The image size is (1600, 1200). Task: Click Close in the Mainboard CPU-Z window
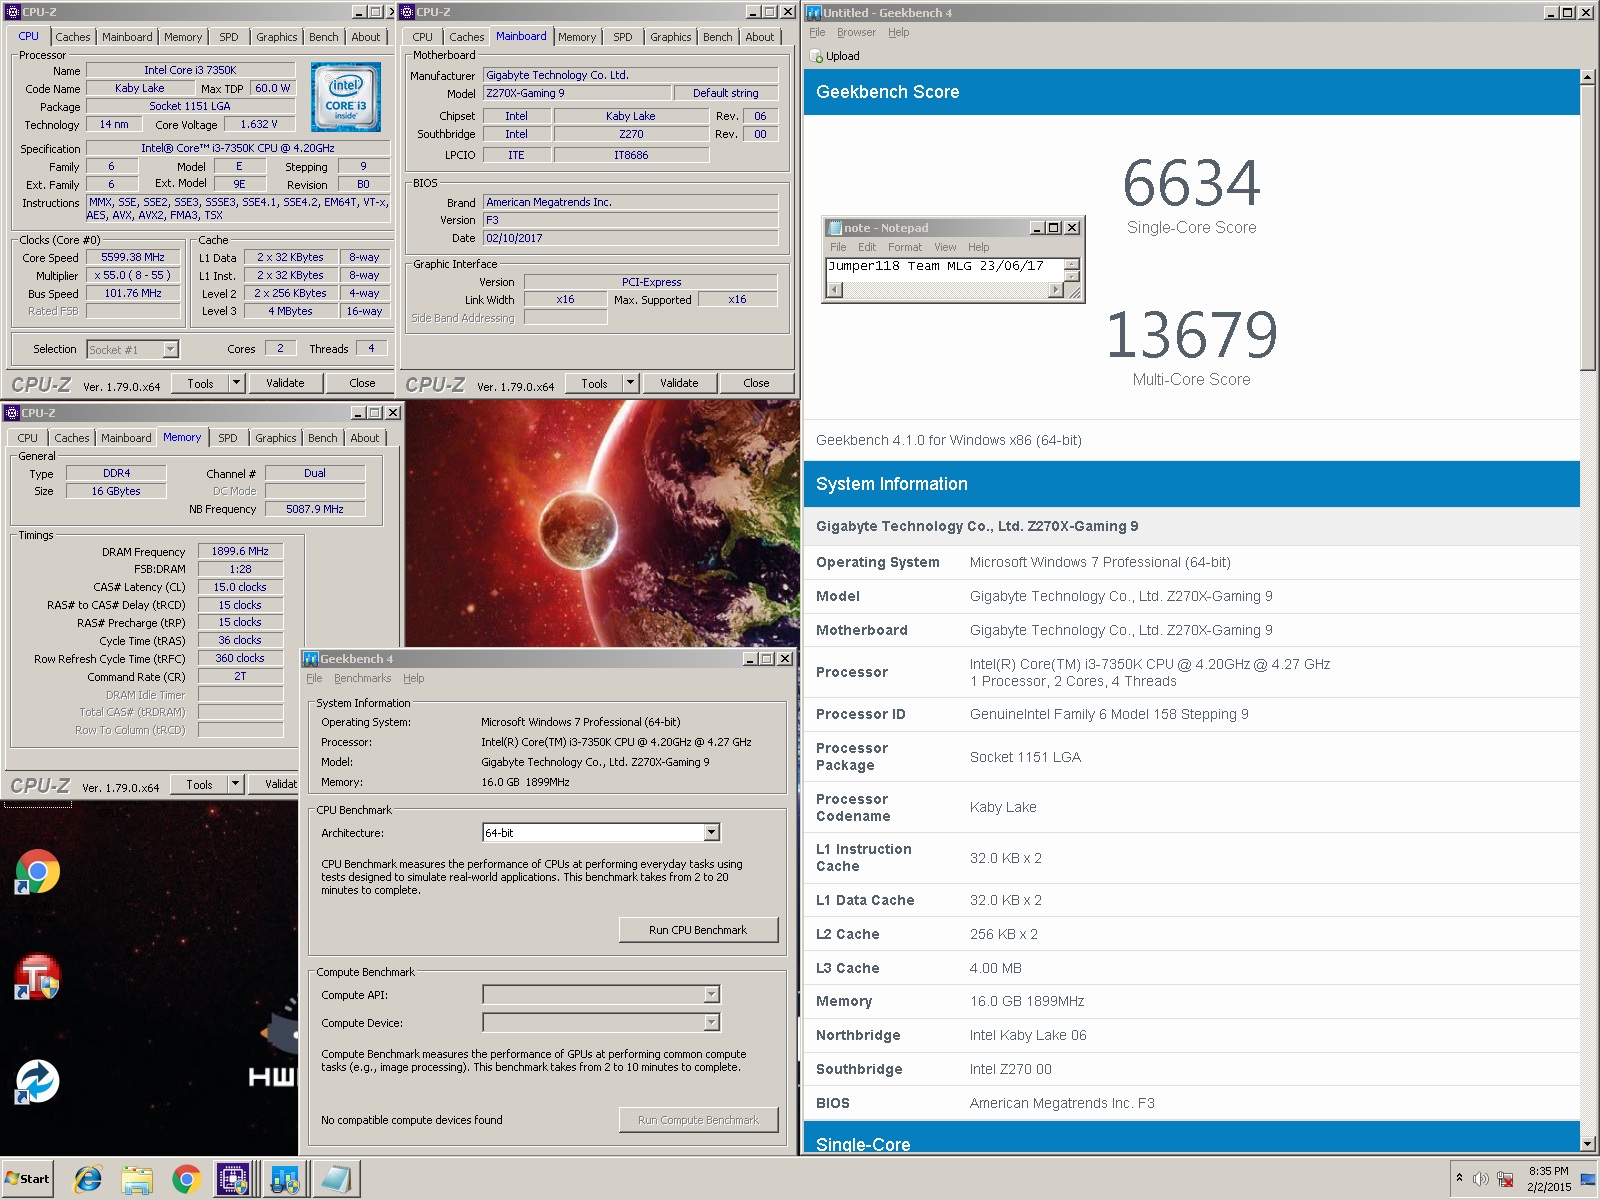click(756, 383)
